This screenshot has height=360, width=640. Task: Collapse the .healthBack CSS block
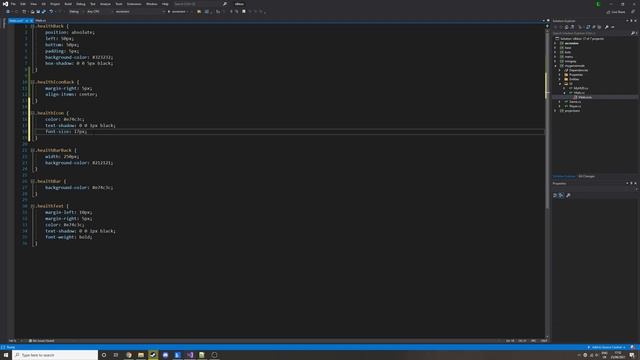tap(32, 26)
